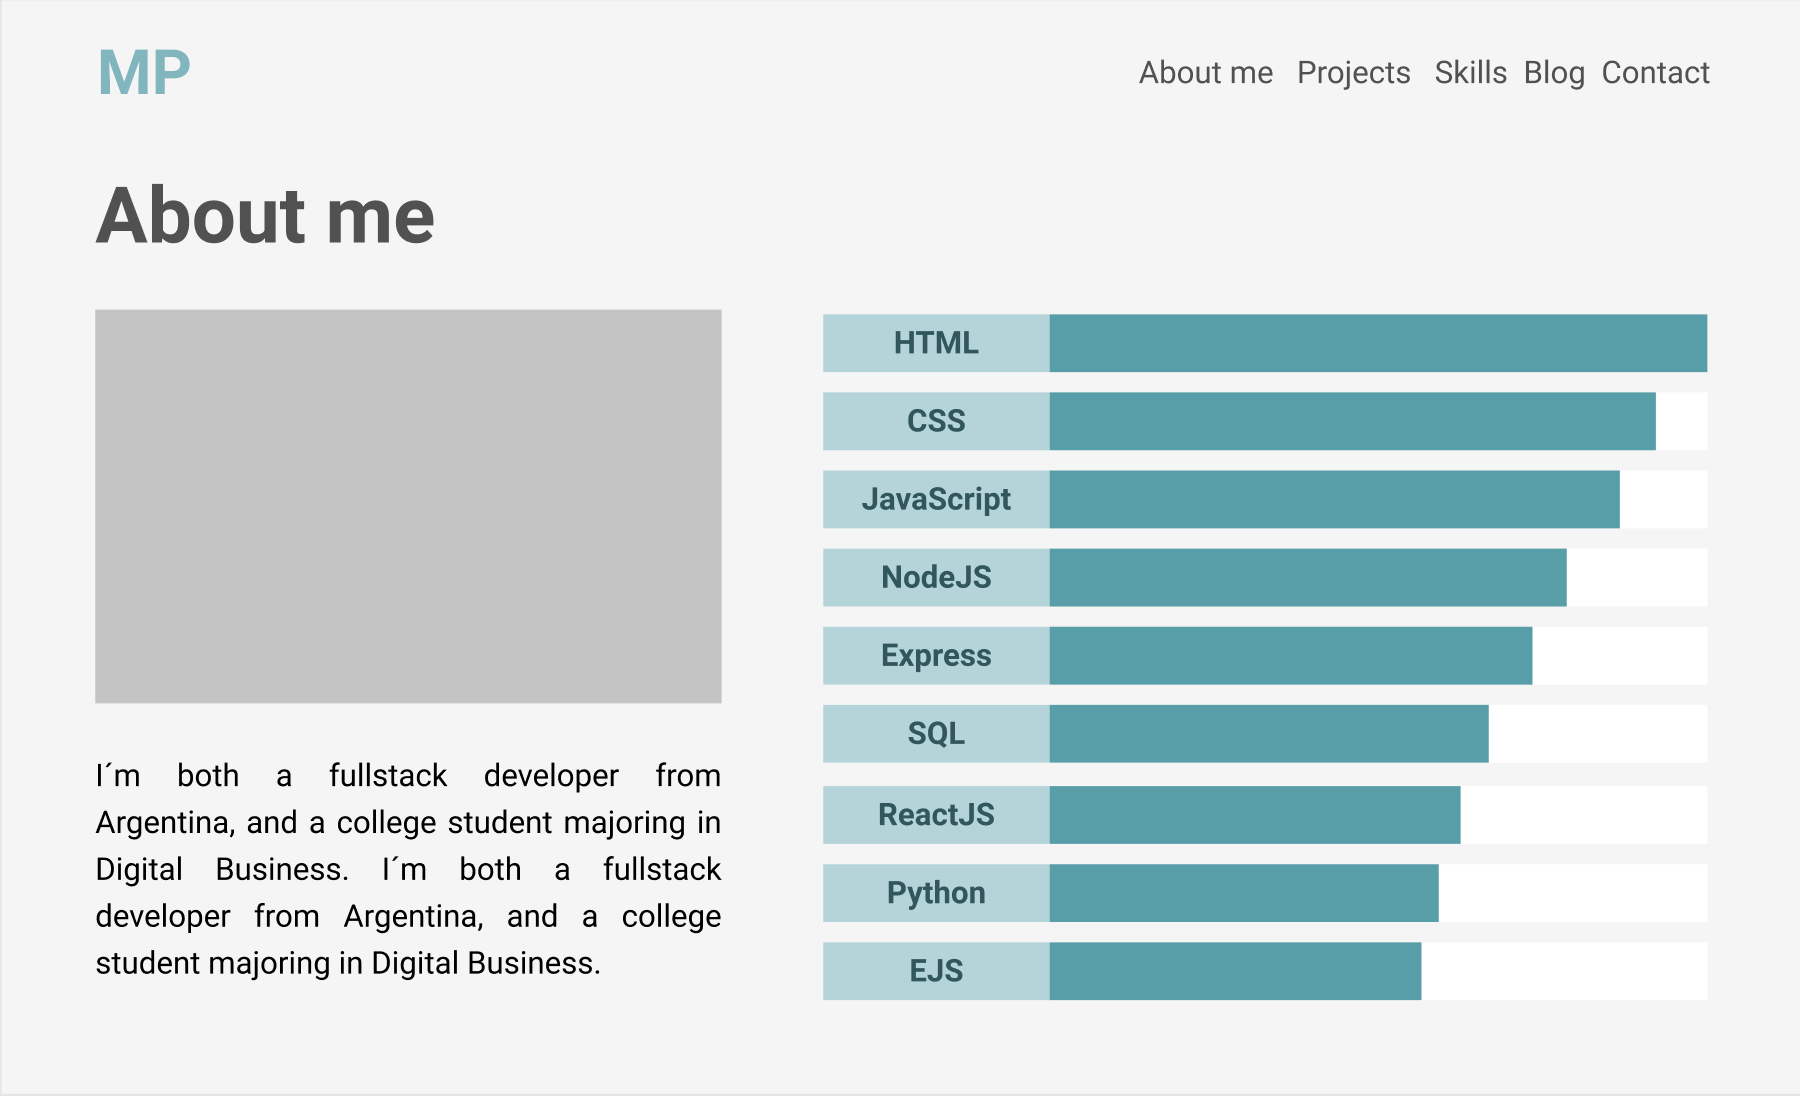
Task: Go to the Projects page
Action: pyautogui.click(x=1353, y=73)
